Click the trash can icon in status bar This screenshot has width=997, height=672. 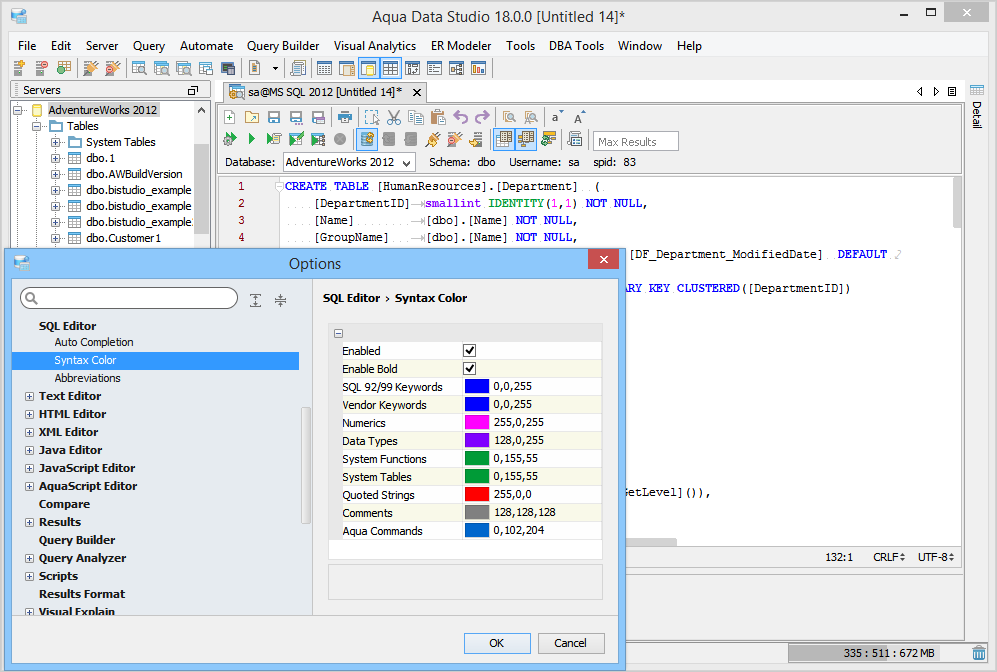click(979, 653)
